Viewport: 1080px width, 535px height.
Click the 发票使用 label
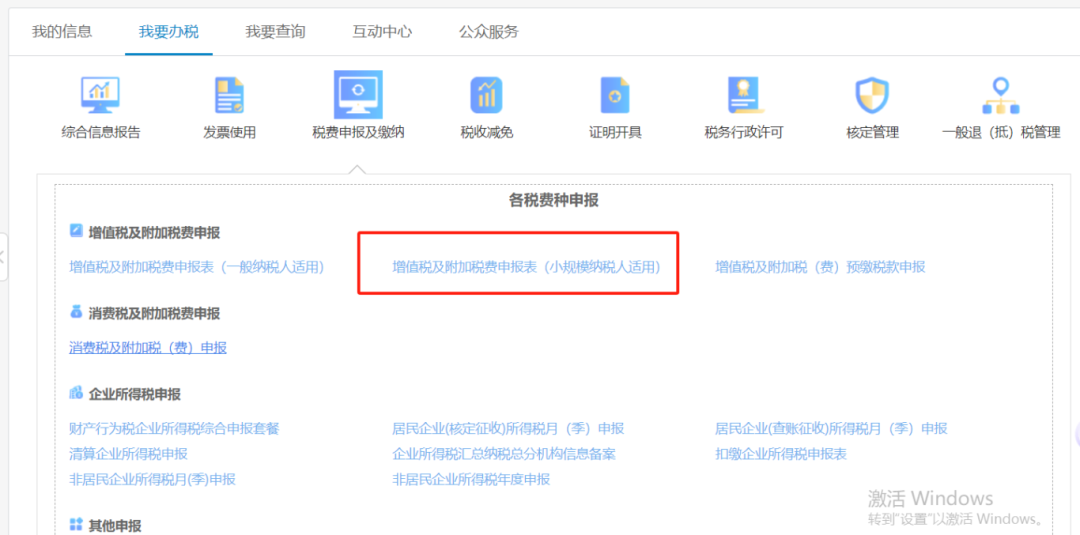(x=229, y=133)
